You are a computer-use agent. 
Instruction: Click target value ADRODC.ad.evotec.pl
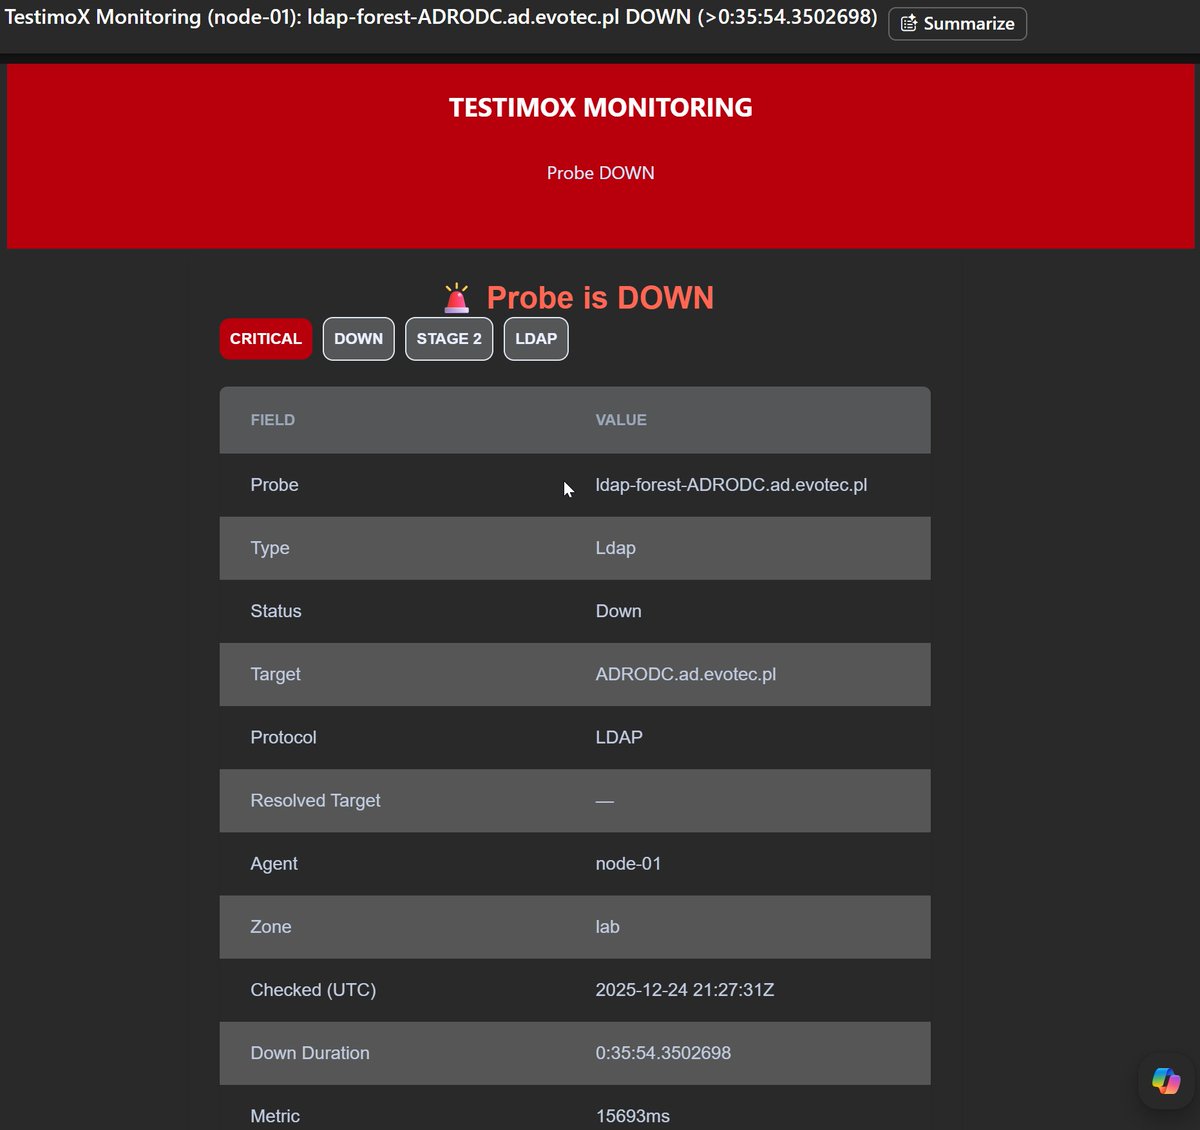tap(686, 674)
